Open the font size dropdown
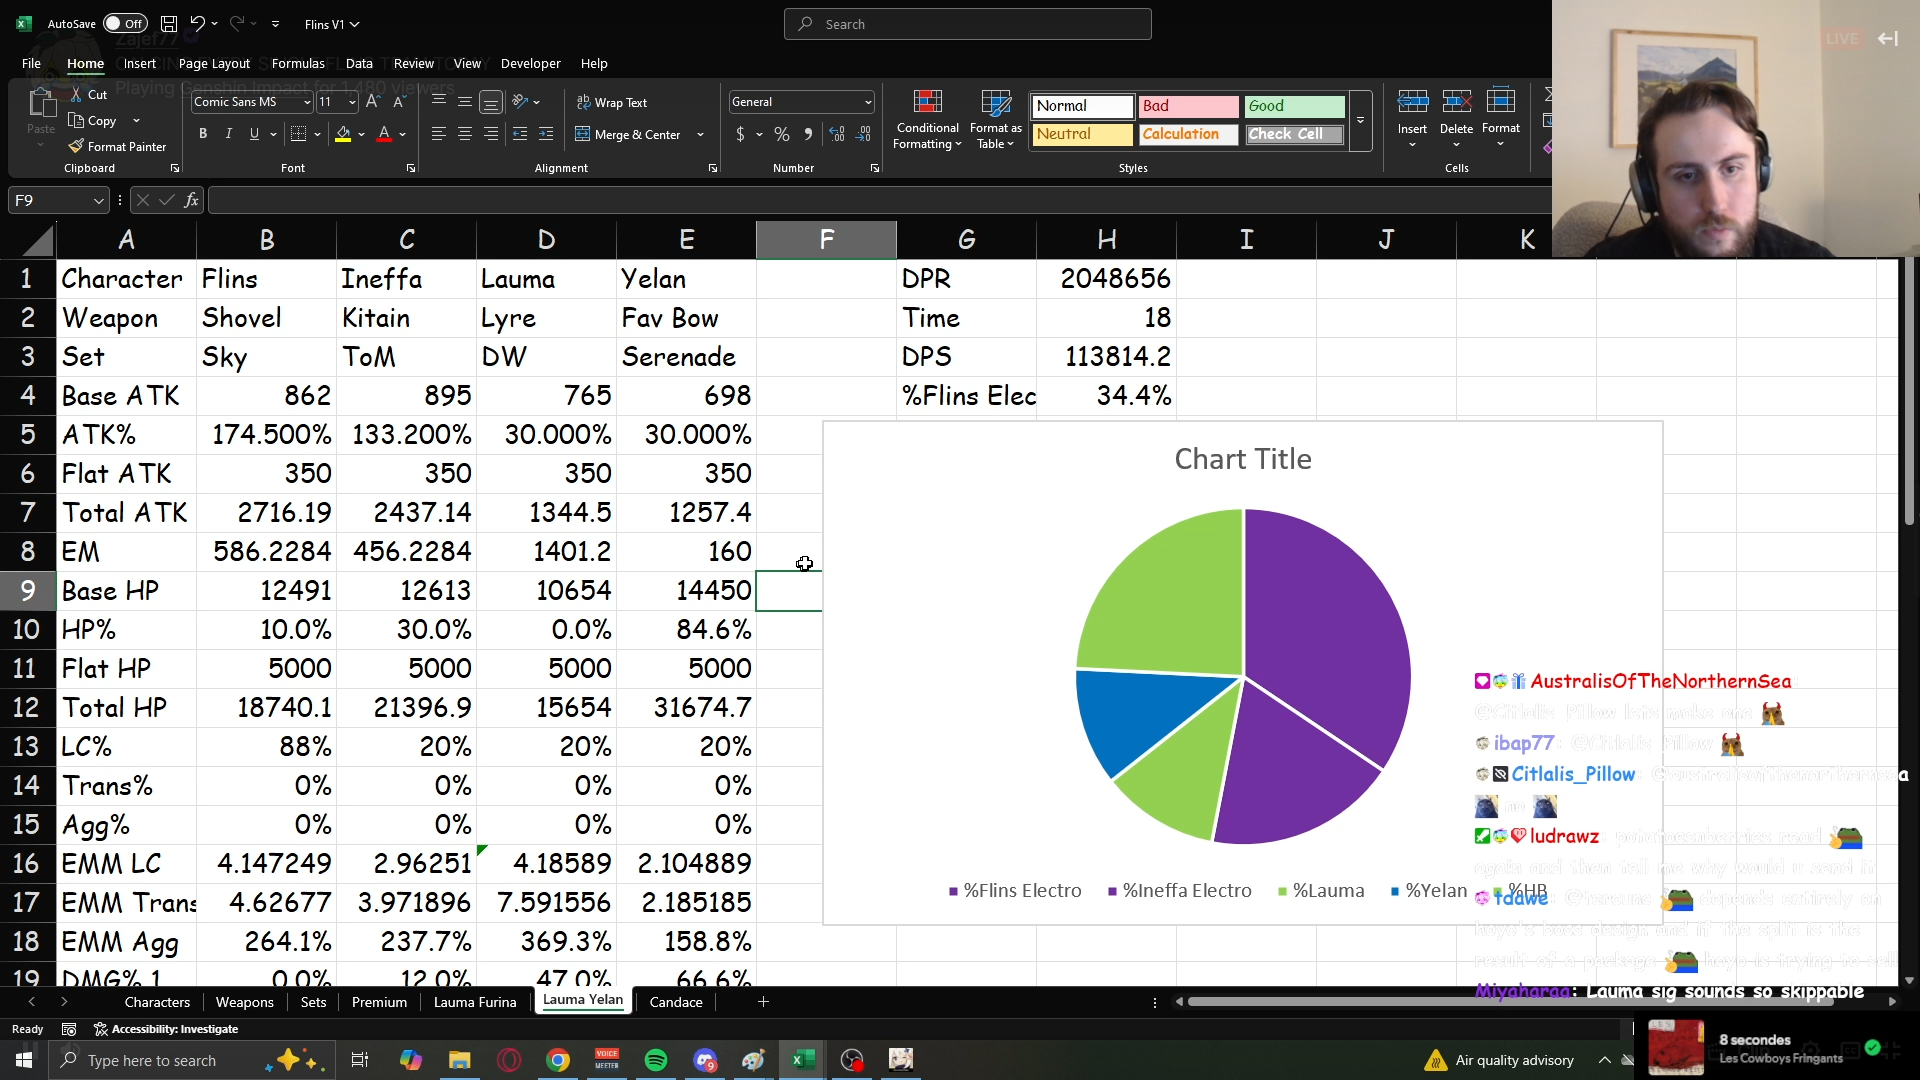1920x1080 pixels. [x=352, y=102]
